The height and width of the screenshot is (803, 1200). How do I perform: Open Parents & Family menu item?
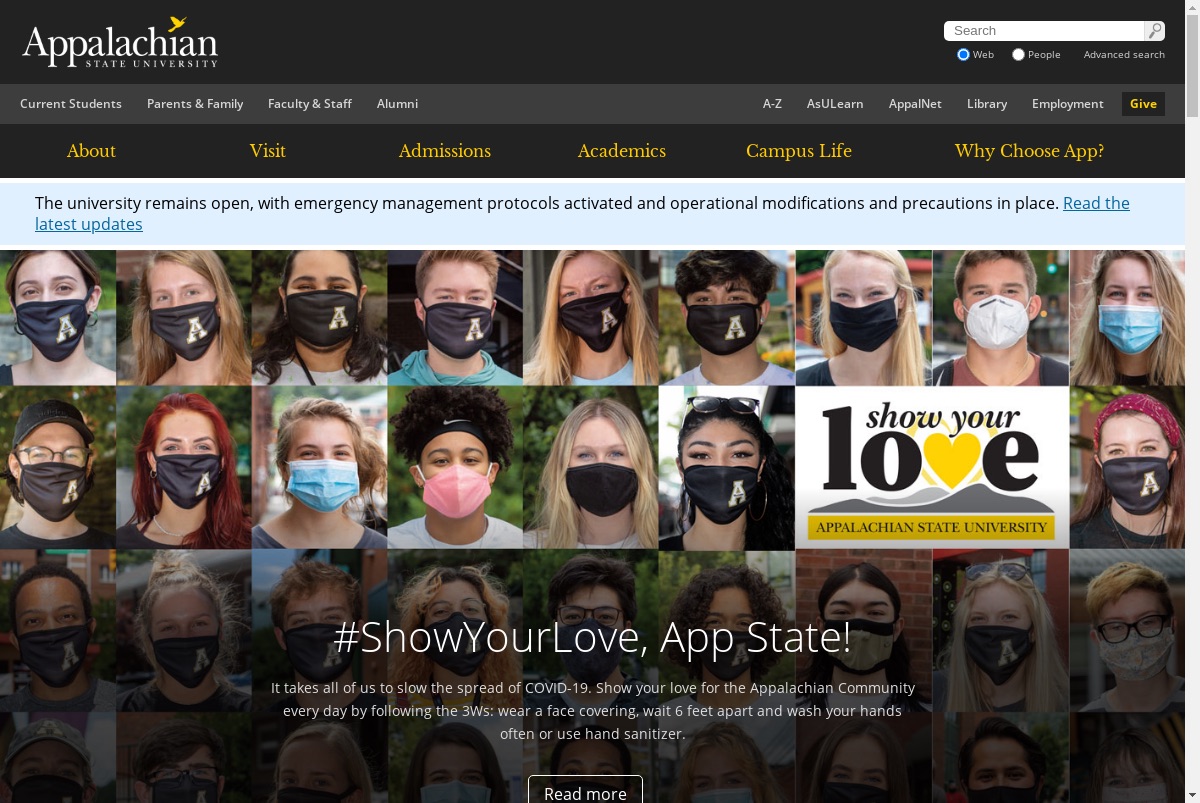195,104
